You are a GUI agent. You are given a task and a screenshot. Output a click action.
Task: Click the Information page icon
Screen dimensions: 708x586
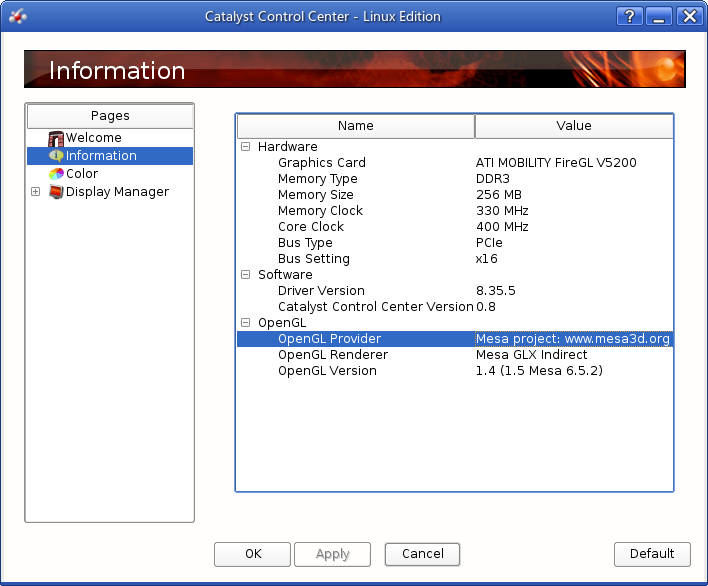[56, 156]
